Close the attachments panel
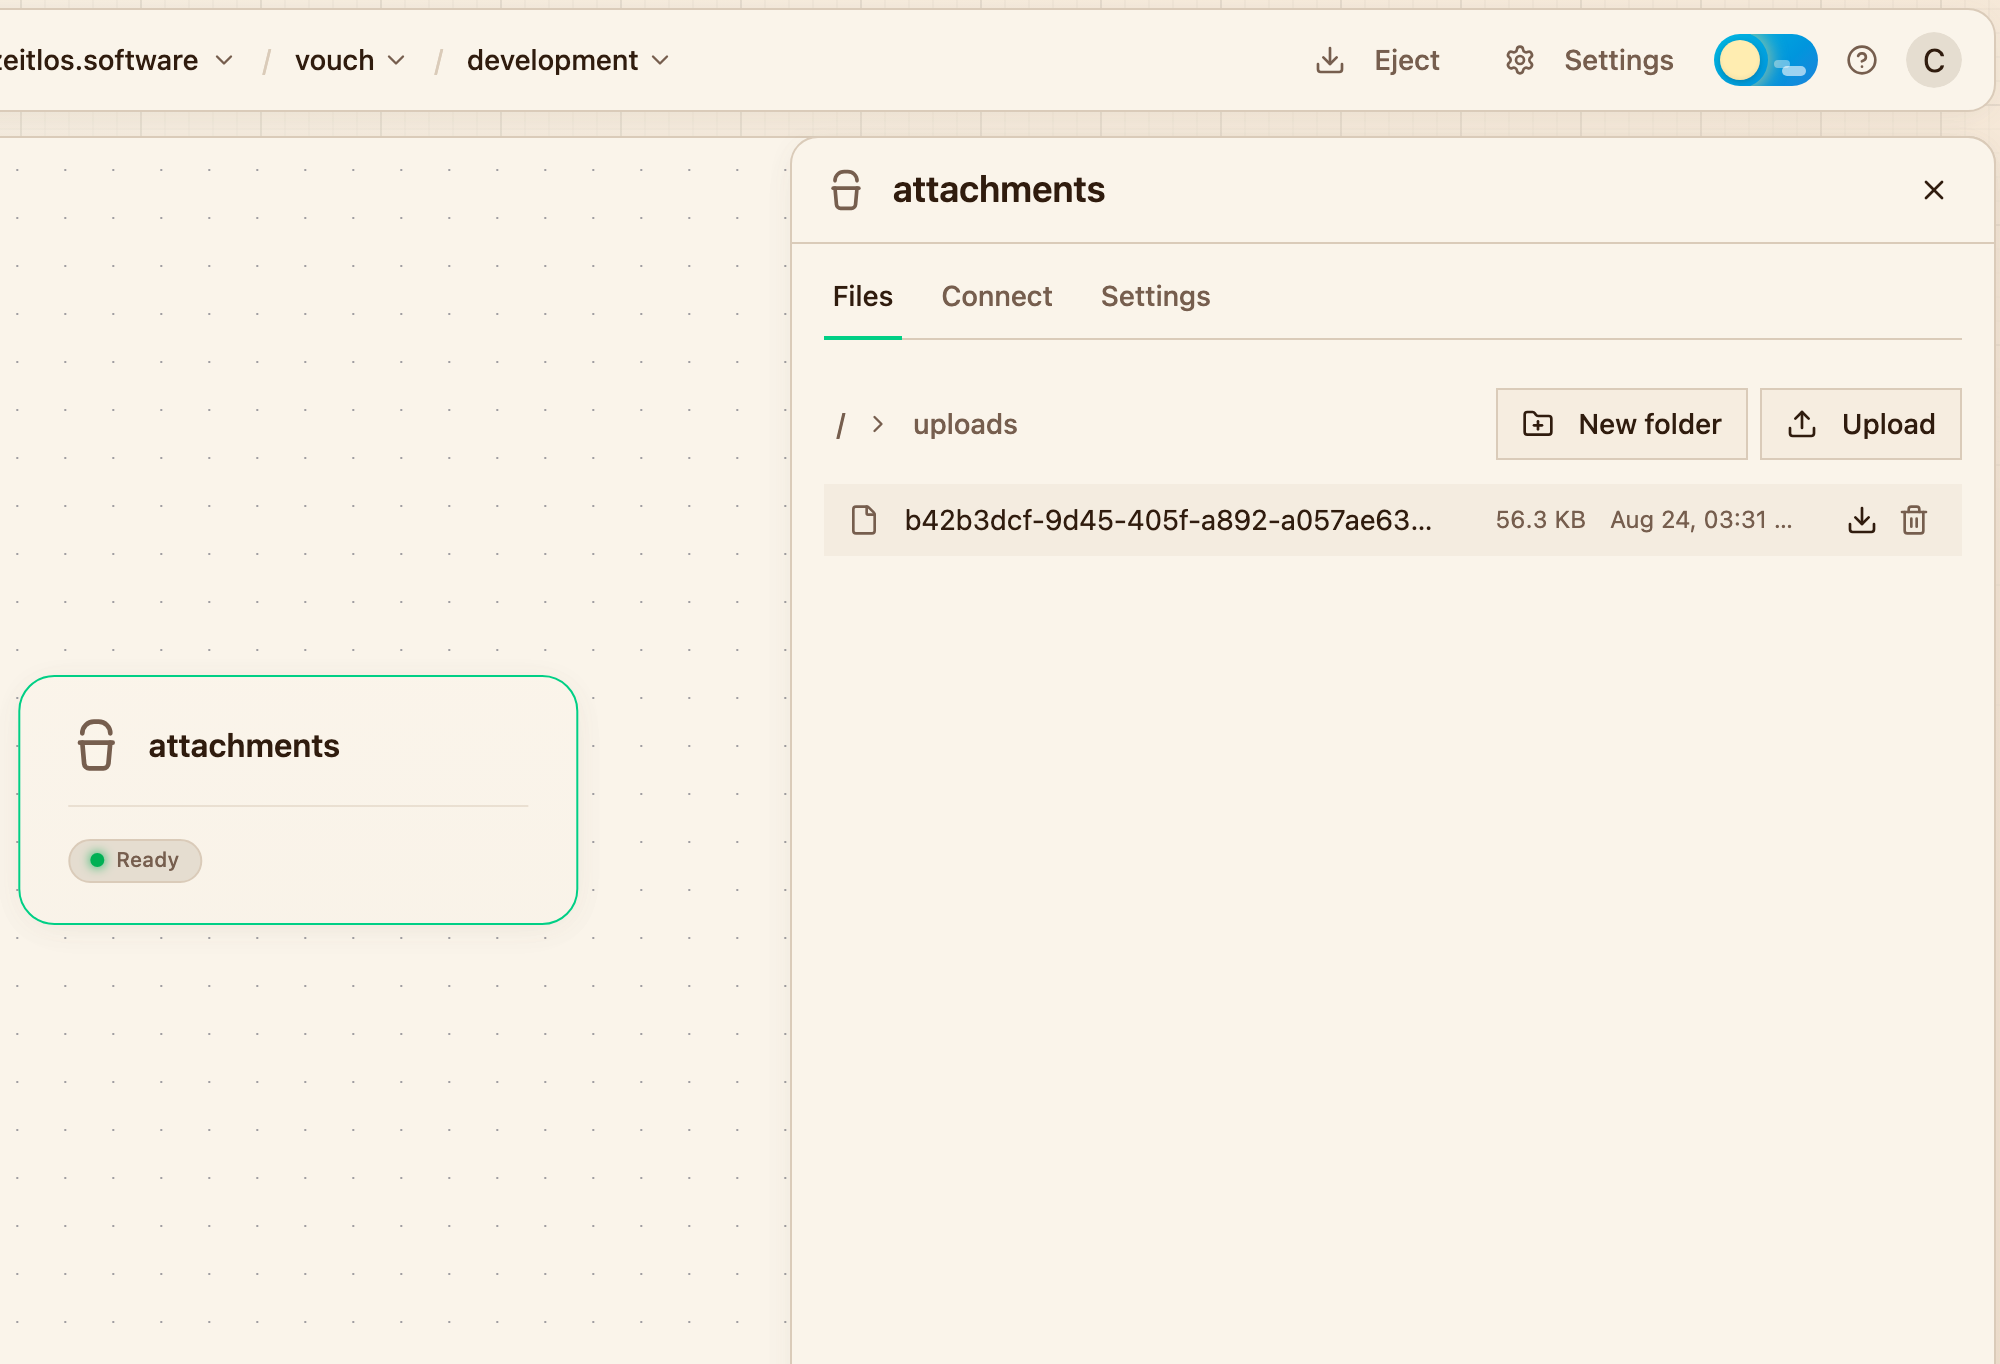 [1933, 190]
